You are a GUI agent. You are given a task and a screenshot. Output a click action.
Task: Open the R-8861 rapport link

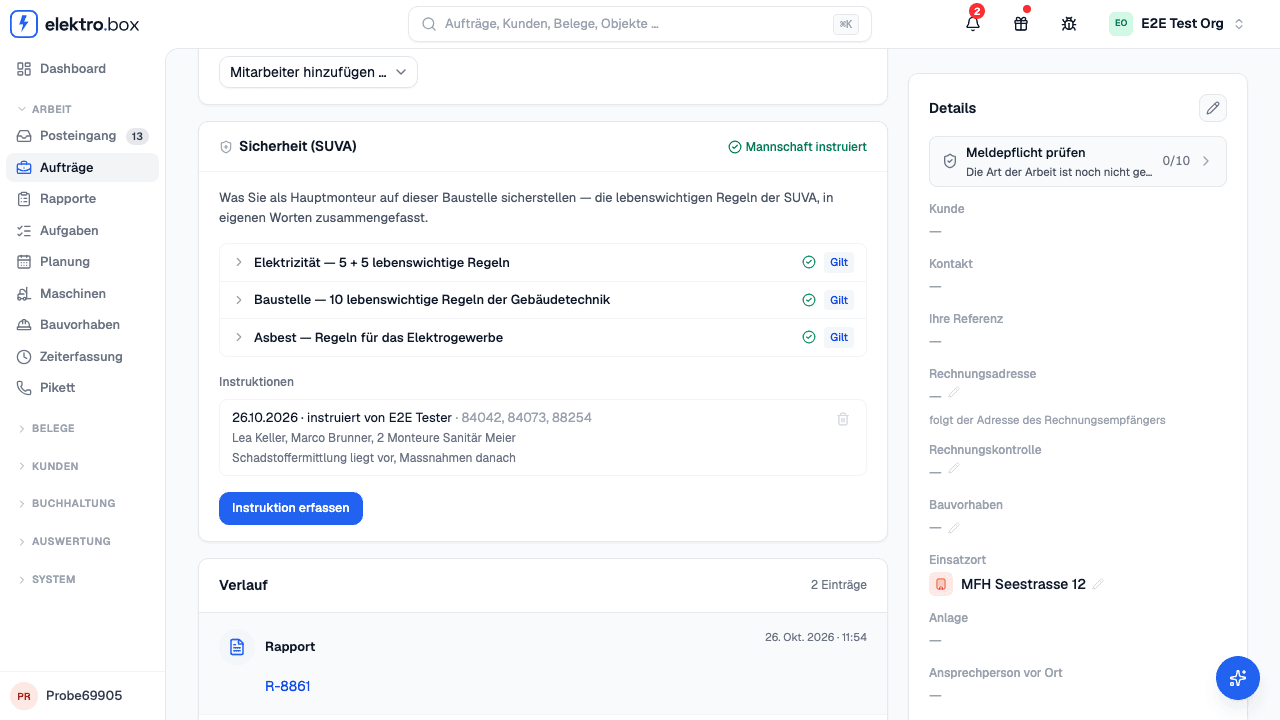[x=288, y=686]
